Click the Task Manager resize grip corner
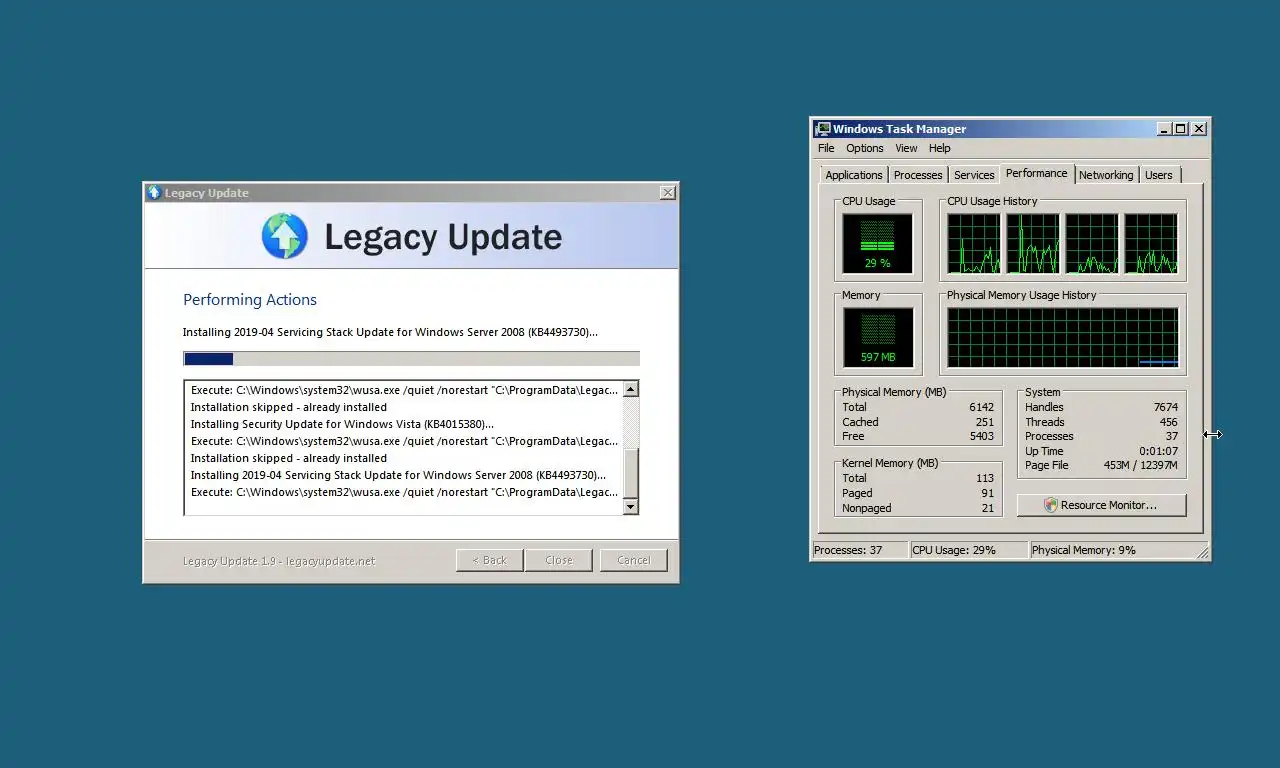The width and height of the screenshot is (1280, 768). pos(1203,552)
